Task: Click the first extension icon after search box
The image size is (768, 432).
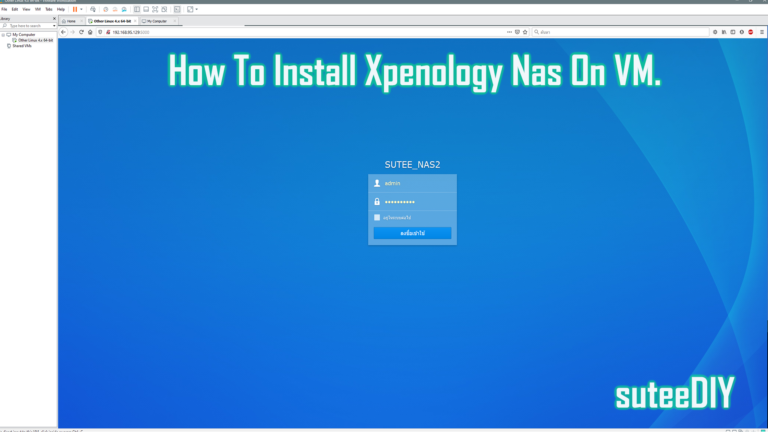Action: tap(715, 32)
